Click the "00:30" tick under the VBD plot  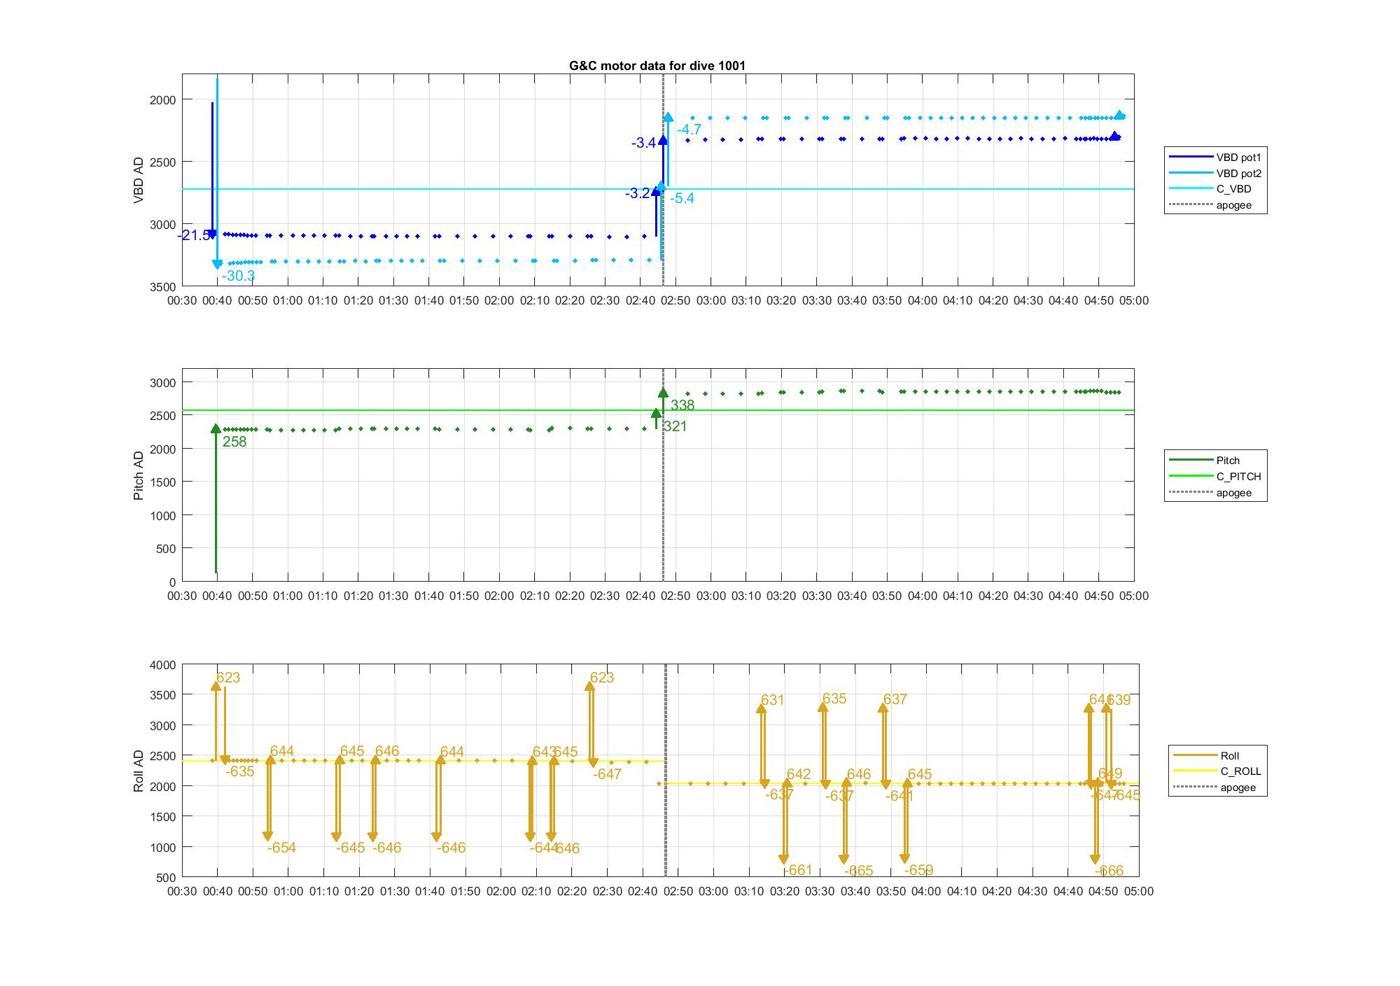pyautogui.click(x=182, y=301)
